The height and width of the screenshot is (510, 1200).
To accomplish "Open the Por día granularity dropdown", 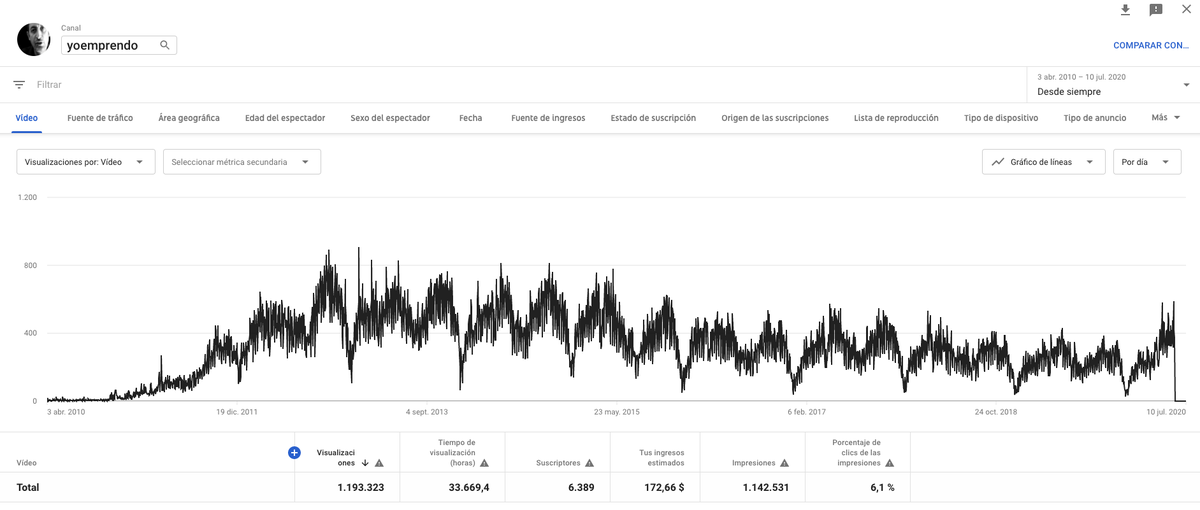I will coord(1147,162).
